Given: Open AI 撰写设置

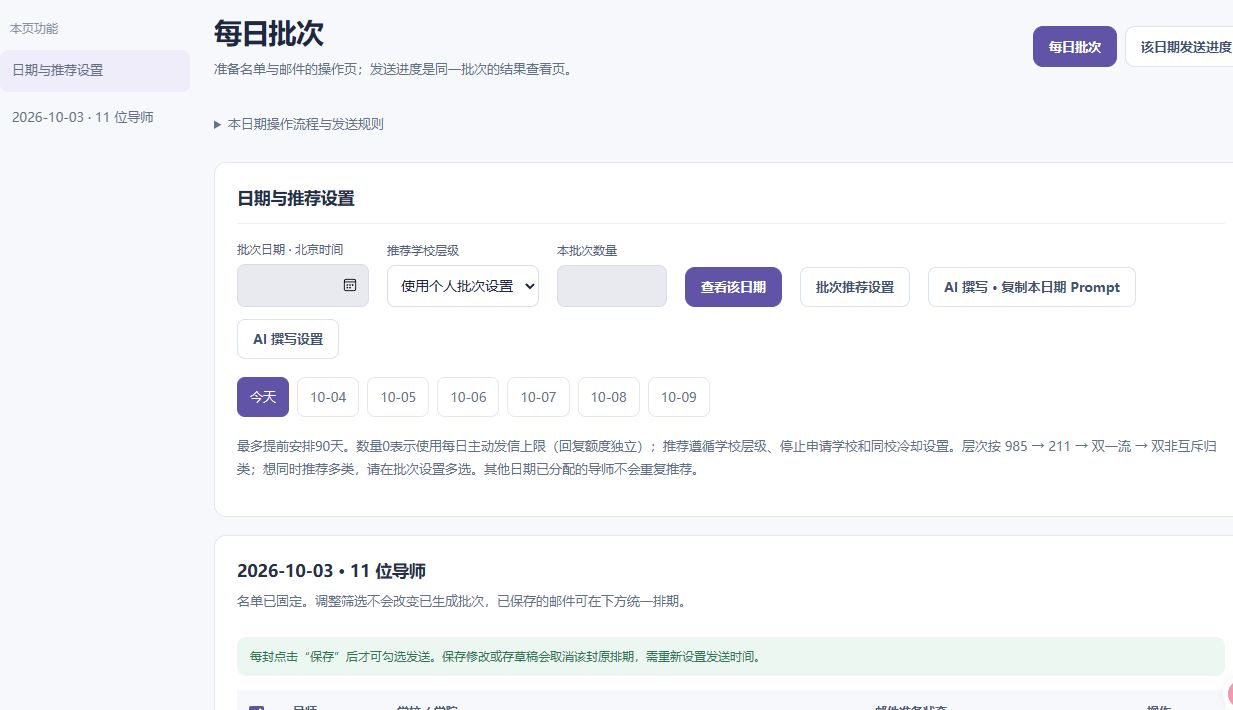Looking at the screenshot, I should [x=288, y=339].
